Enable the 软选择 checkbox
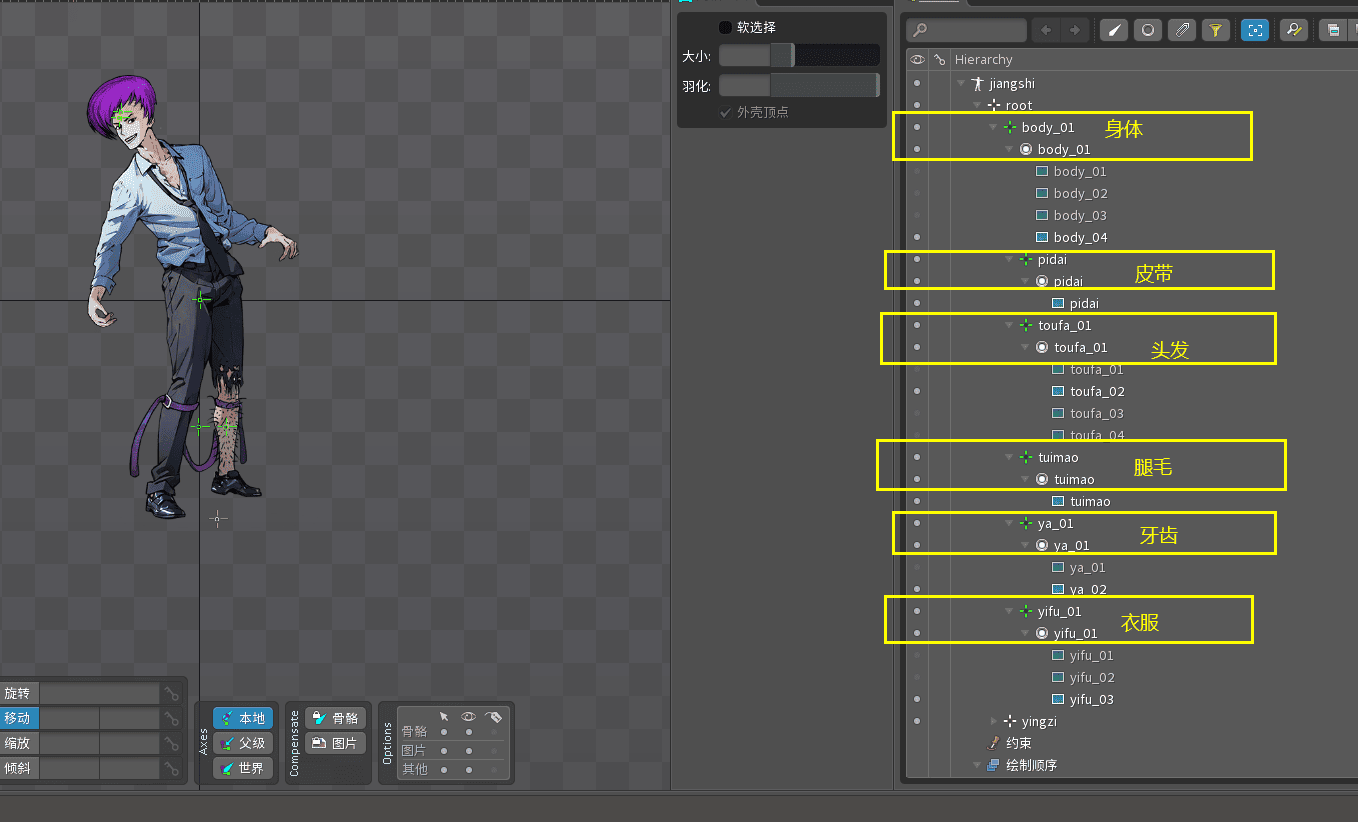This screenshot has height=822, width=1358. click(725, 27)
